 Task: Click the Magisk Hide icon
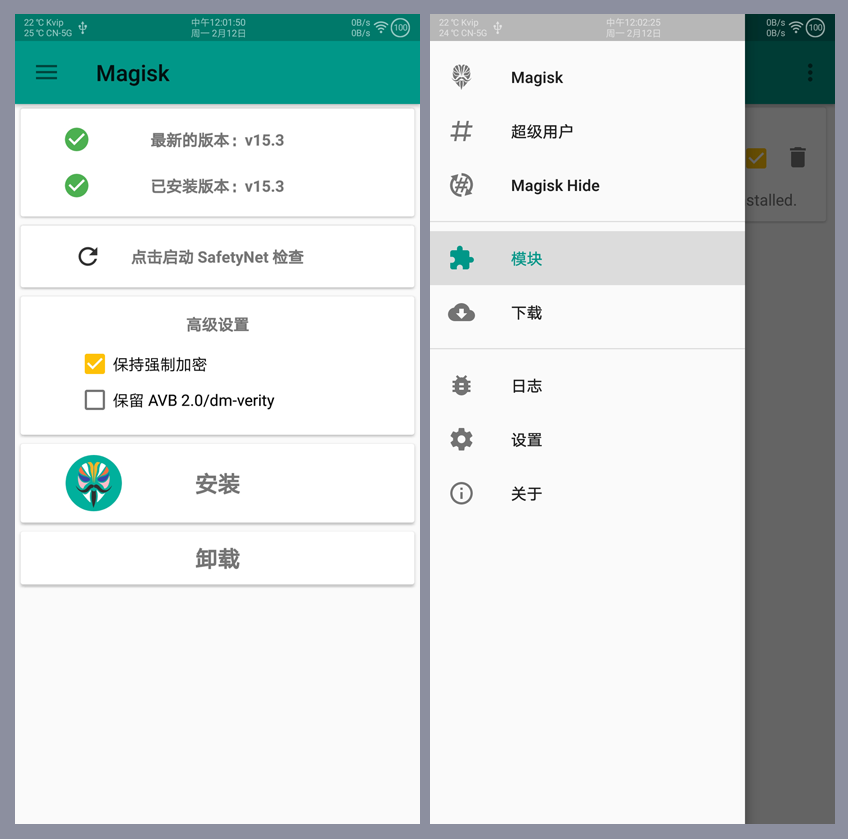(x=461, y=185)
